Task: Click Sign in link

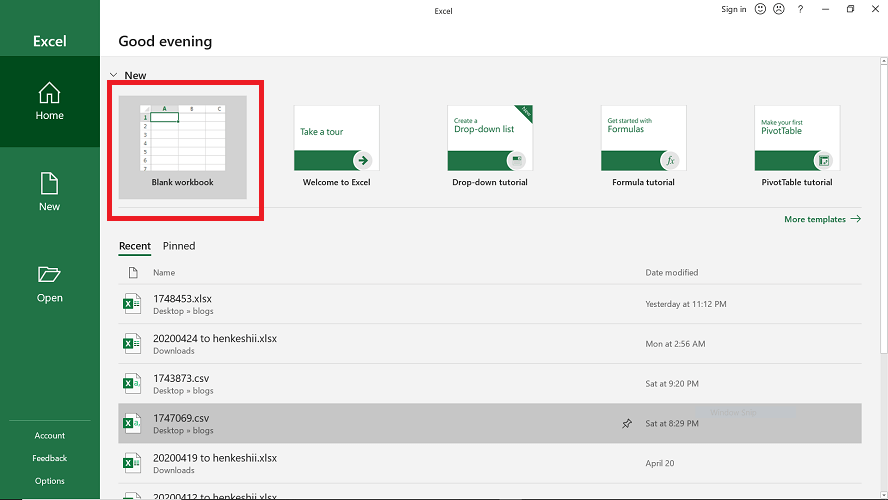Action: pyautogui.click(x=733, y=9)
